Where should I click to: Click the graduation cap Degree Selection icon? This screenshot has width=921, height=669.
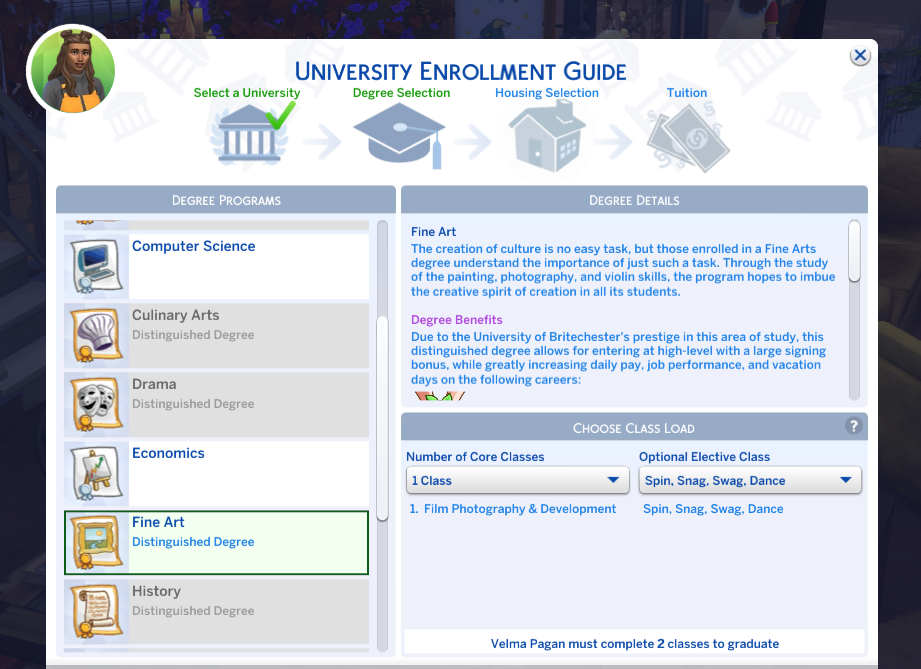tap(399, 136)
